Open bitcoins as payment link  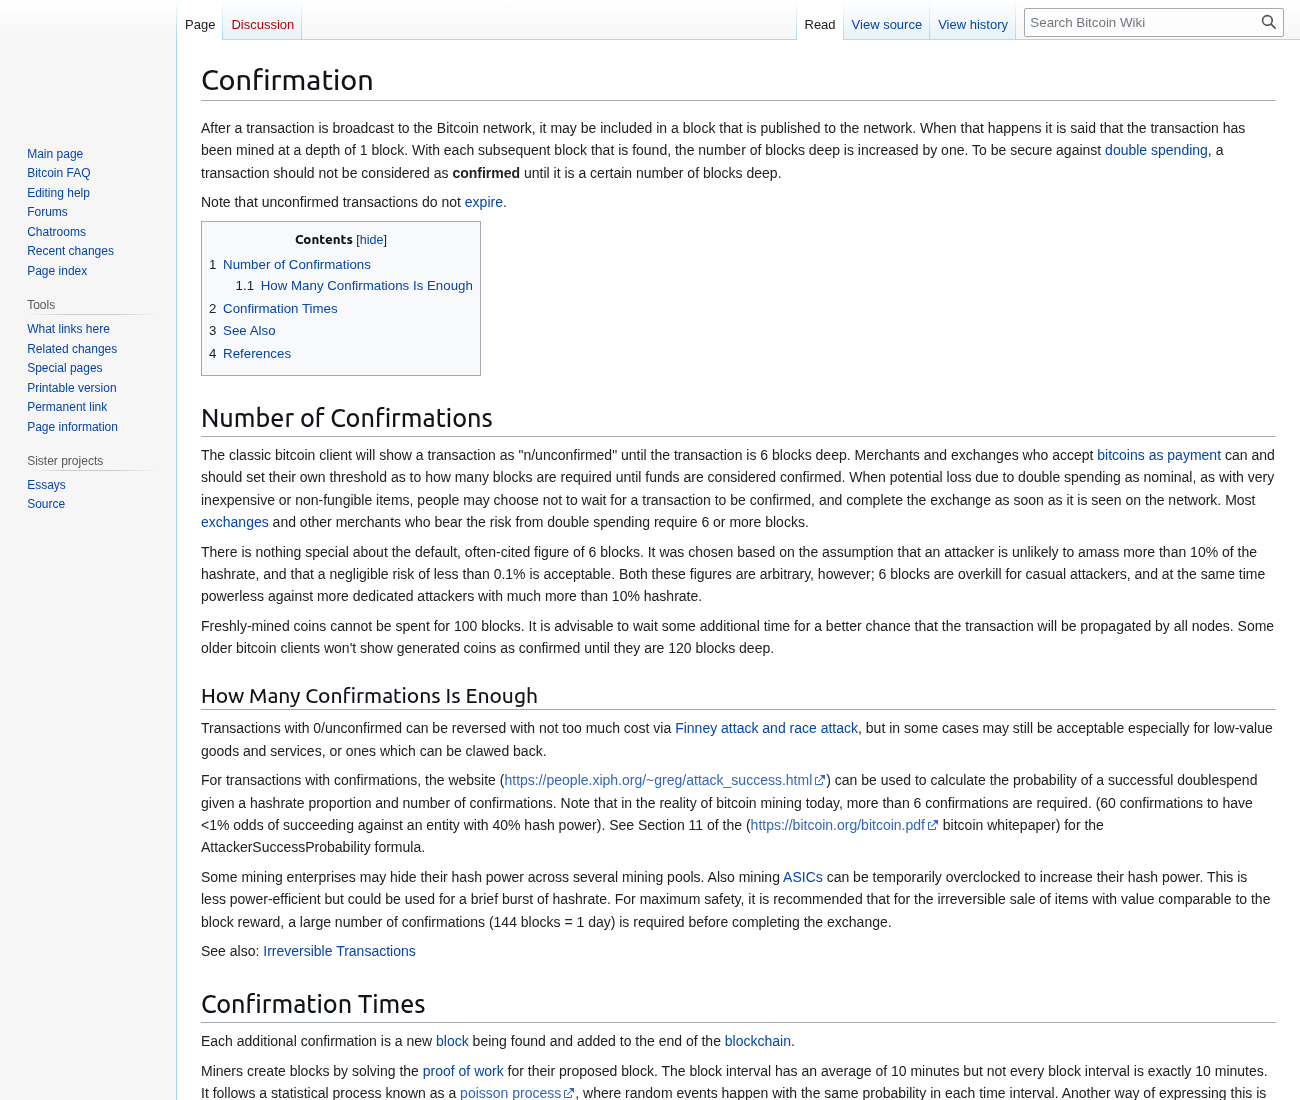[1159, 455]
